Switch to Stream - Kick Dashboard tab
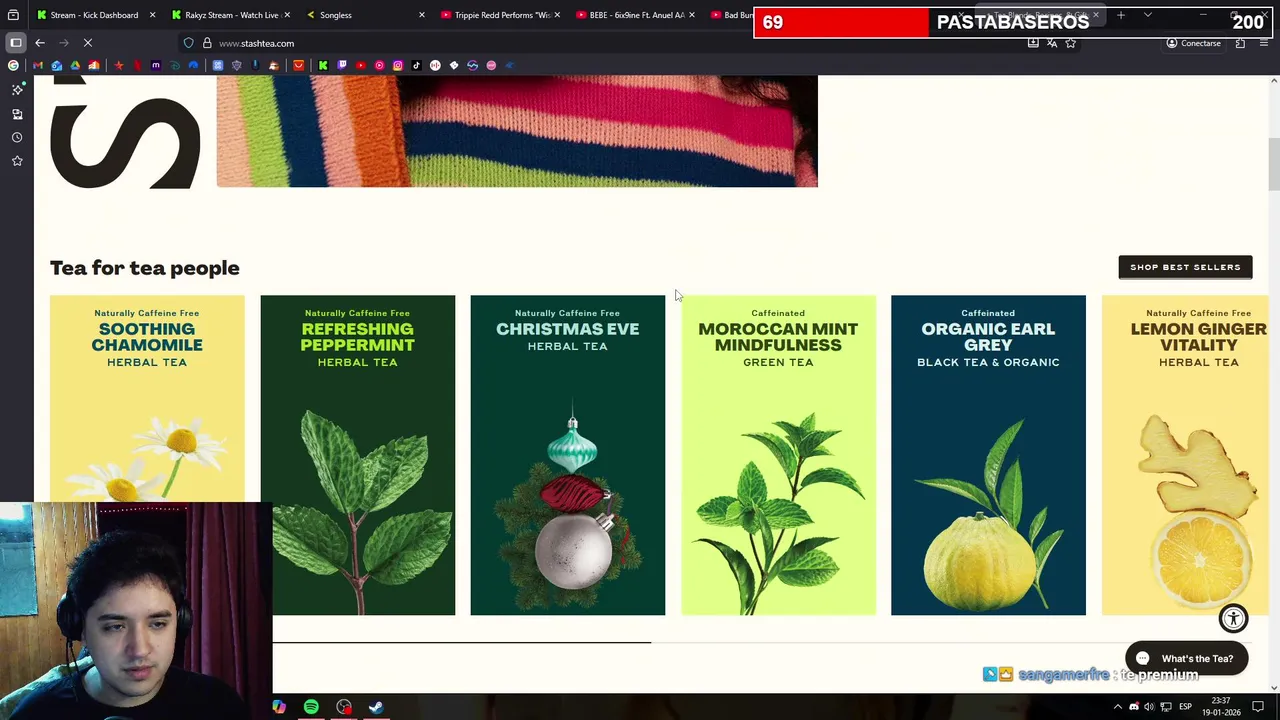 95,15
